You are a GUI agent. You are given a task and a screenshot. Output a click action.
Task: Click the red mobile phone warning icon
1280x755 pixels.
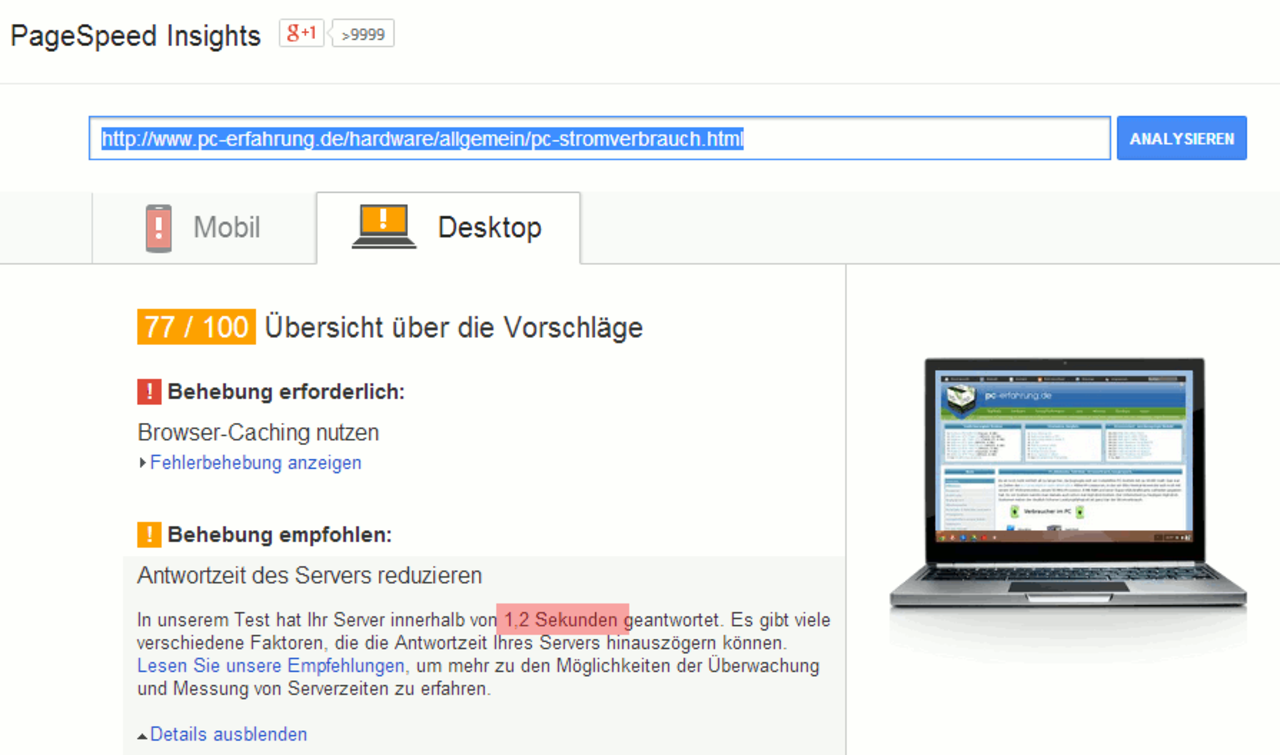tap(158, 227)
